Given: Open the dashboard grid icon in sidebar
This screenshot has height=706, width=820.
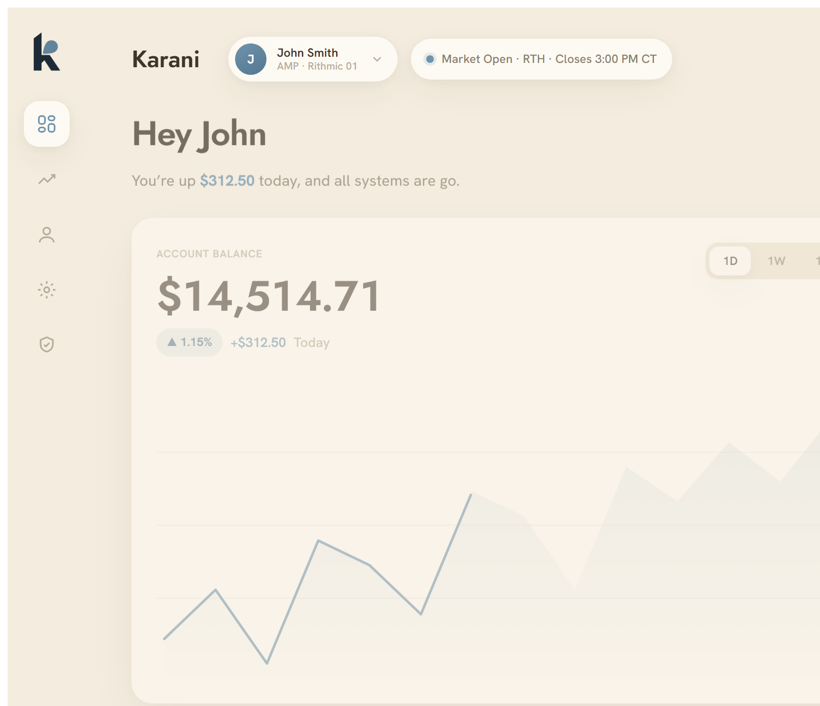Looking at the screenshot, I should (47, 124).
